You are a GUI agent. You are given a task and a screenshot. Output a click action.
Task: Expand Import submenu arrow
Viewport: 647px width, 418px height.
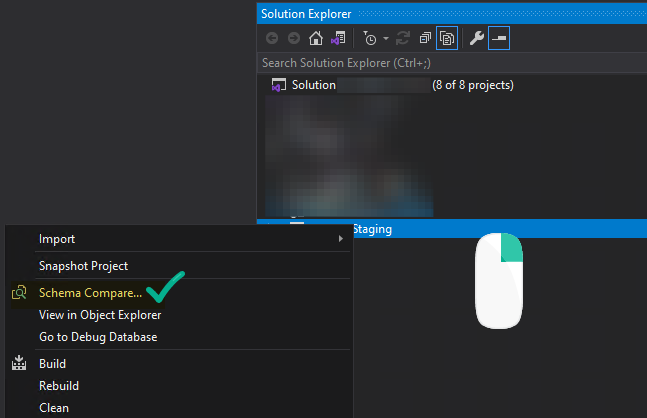(340, 239)
